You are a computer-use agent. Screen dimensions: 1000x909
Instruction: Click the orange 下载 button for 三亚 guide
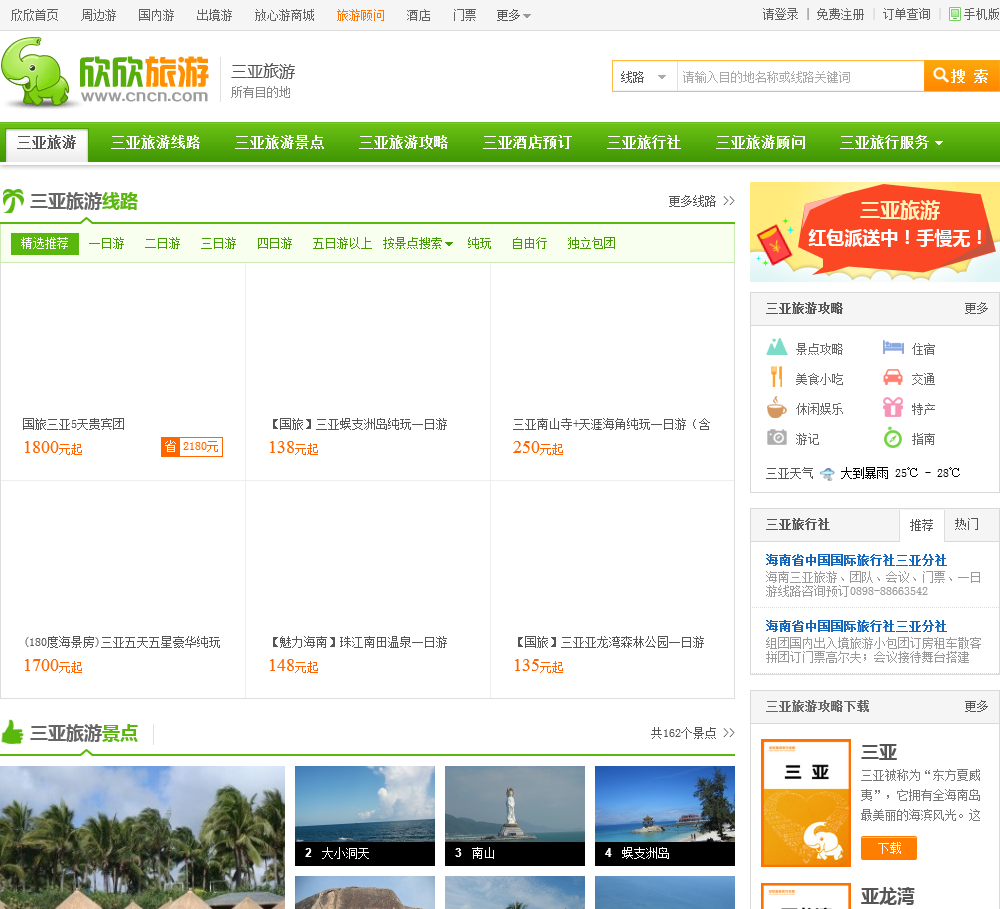(888, 848)
